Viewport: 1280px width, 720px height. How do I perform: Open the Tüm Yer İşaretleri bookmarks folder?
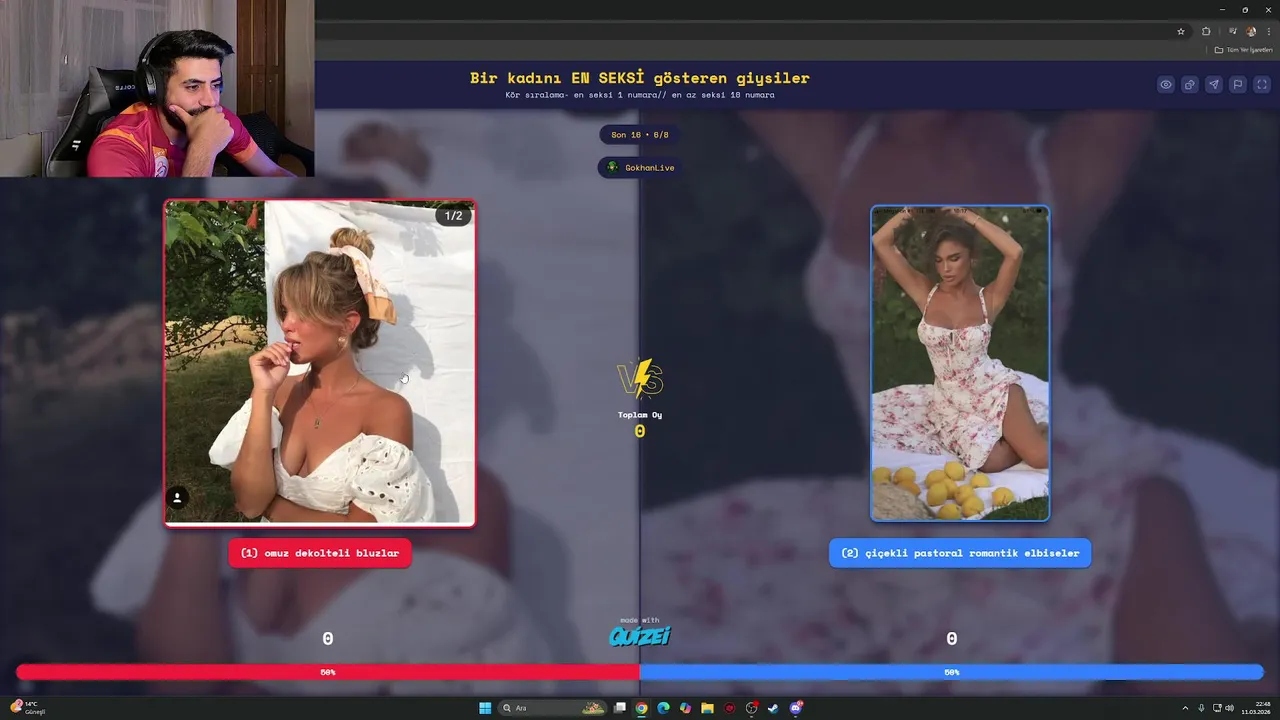[1243, 50]
